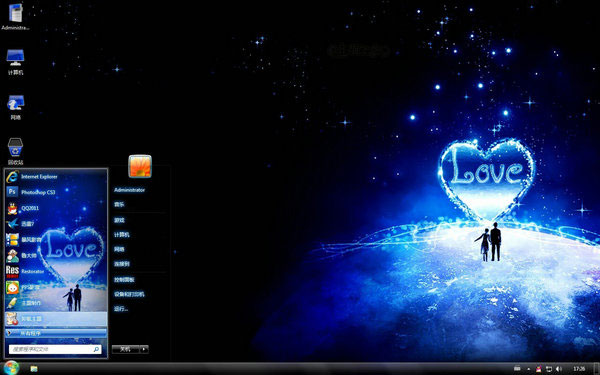Click the show desktop button at taskbar end
This screenshot has width=600, height=375.
point(597,368)
